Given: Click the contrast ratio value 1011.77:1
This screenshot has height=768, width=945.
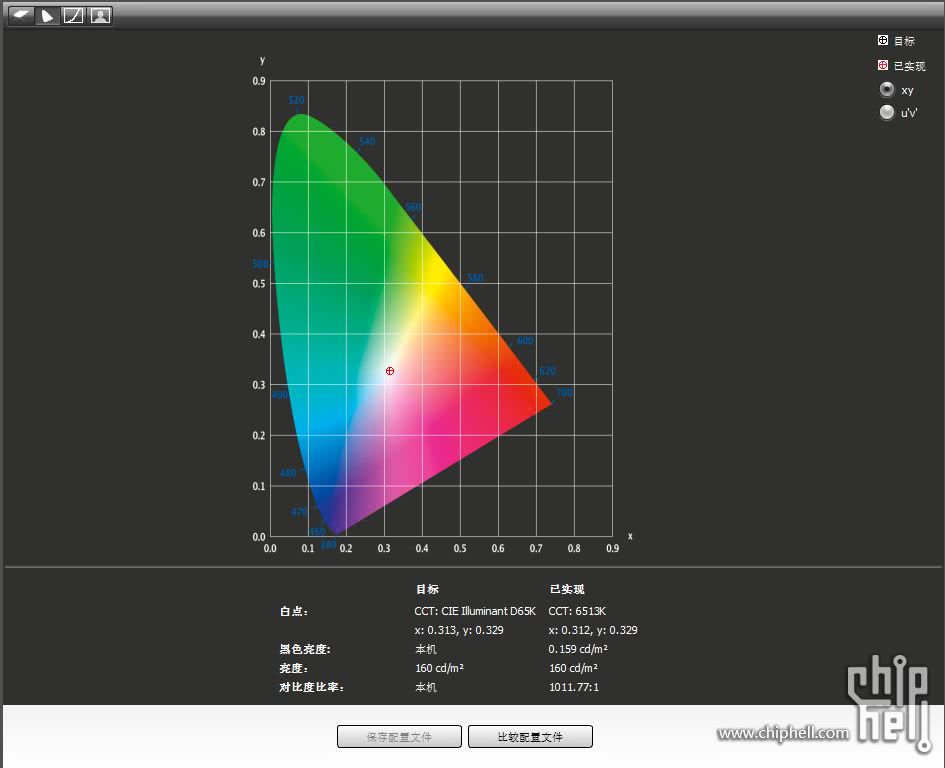Looking at the screenshot, I should click(574, 688).
